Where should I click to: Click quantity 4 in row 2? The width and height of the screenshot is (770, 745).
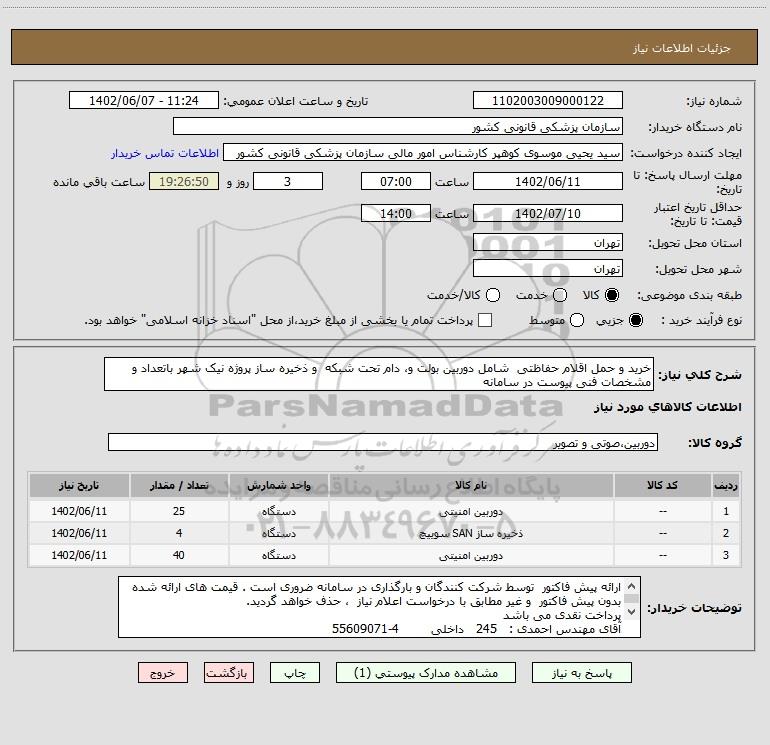179,533
